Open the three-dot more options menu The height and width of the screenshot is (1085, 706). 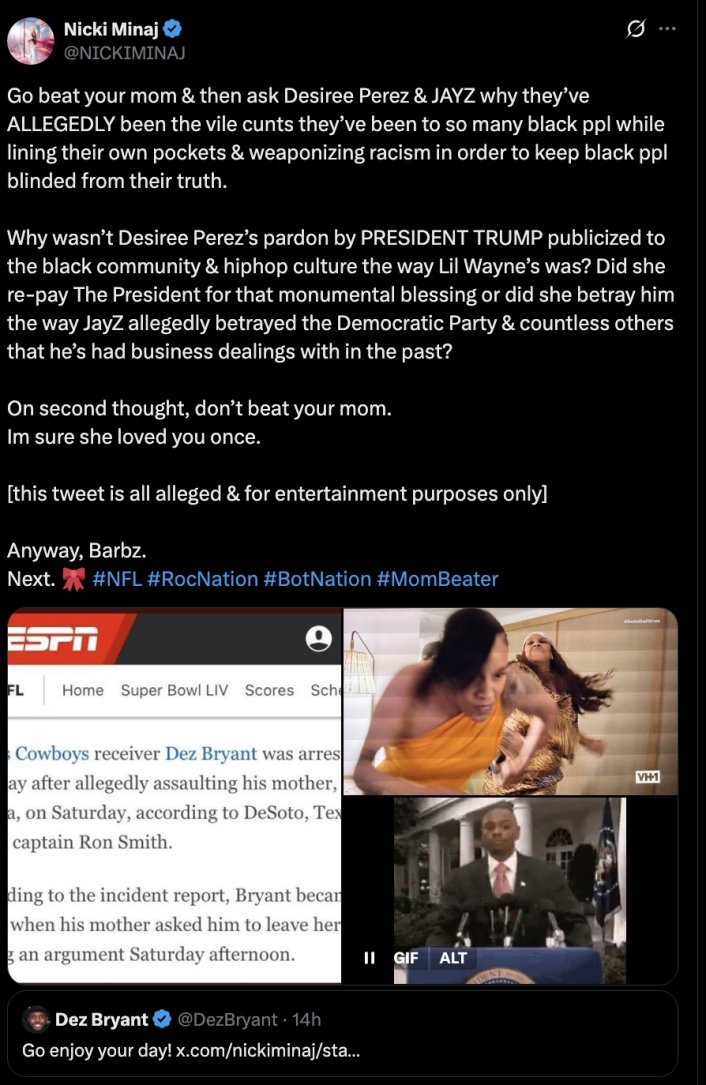(667, 29)
